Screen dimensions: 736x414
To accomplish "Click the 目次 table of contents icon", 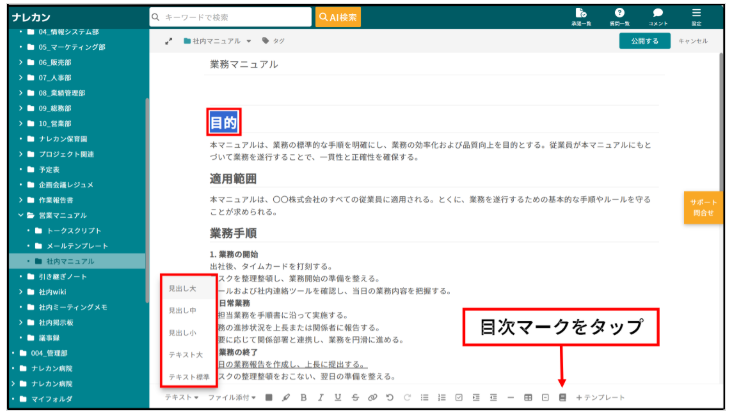I will (x=562, y=398).
